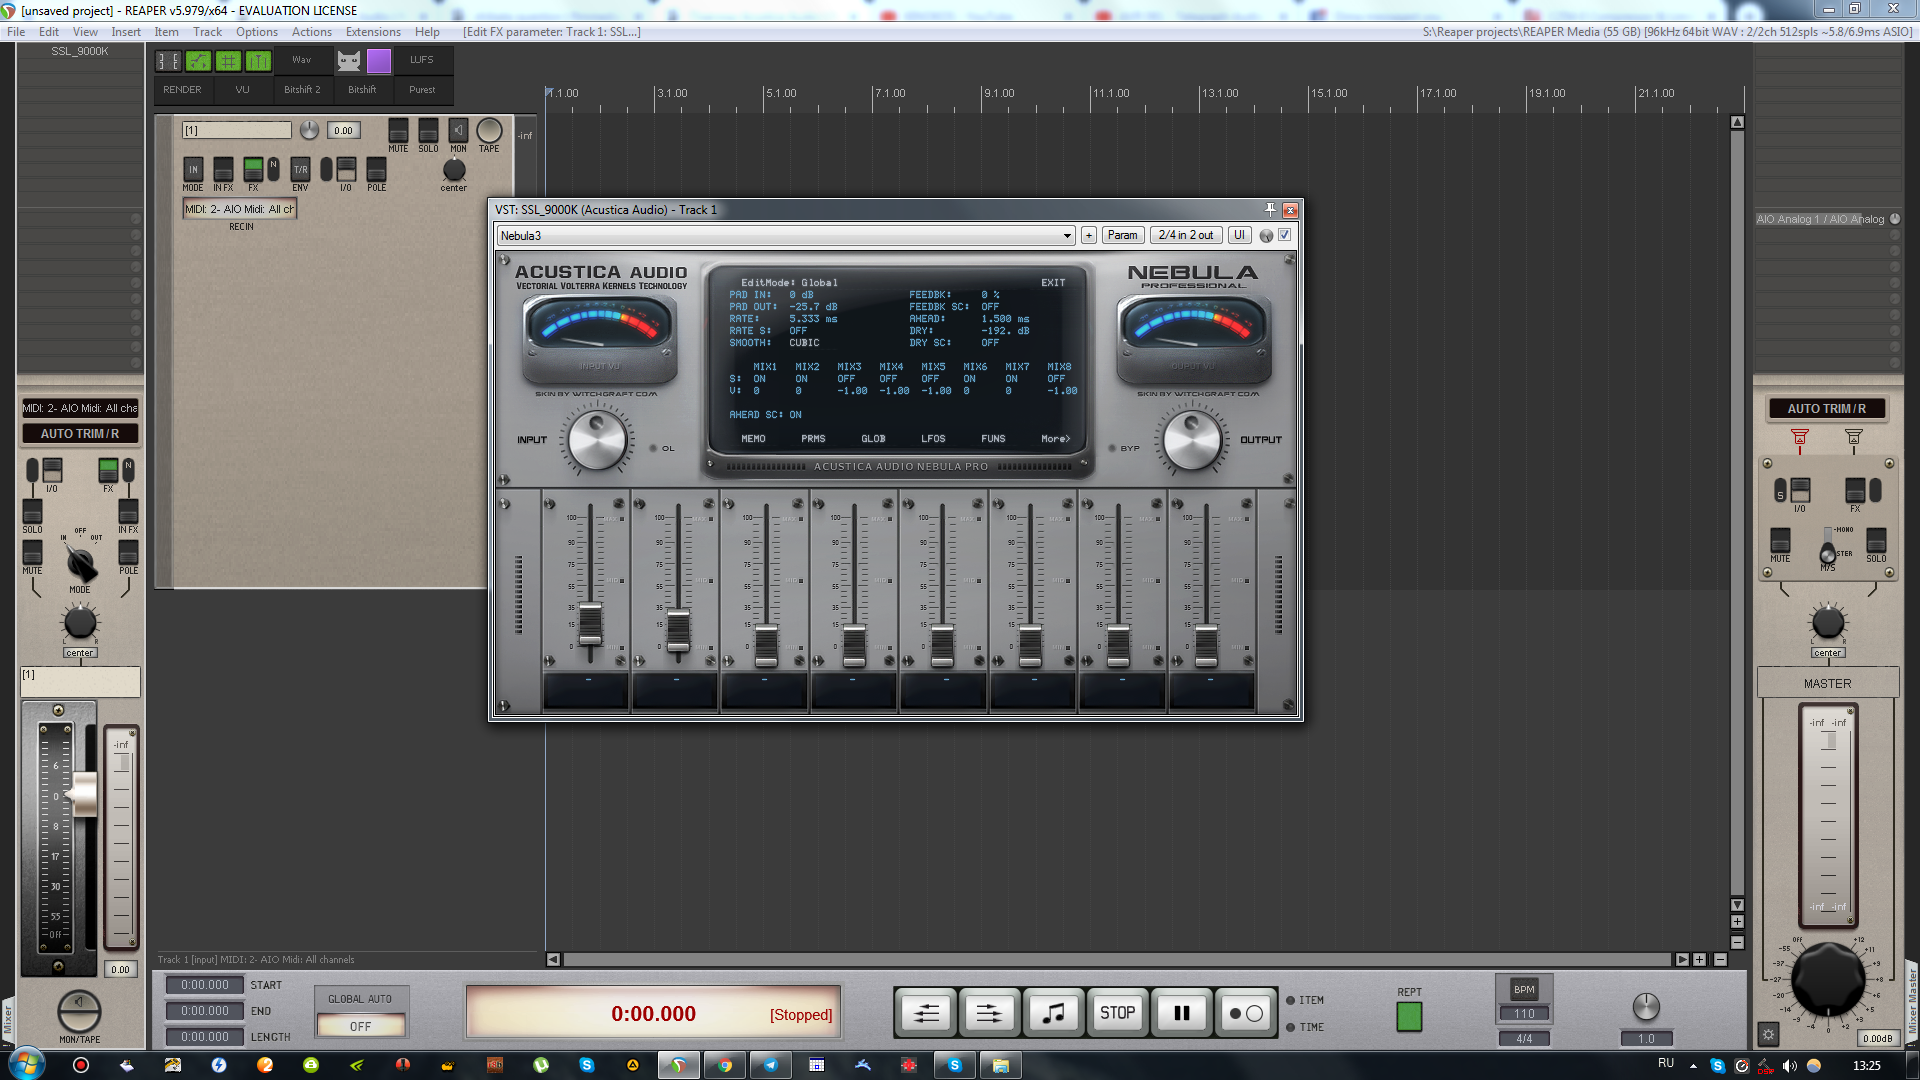
Task: Click the go-to-end transport button
Action: tap(989, 1014)
